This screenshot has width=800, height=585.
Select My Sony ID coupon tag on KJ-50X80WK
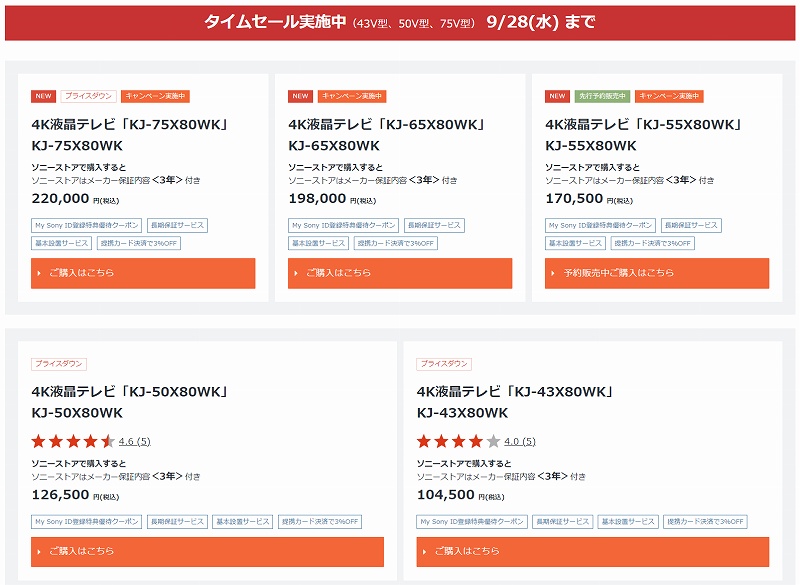[87, 522]
